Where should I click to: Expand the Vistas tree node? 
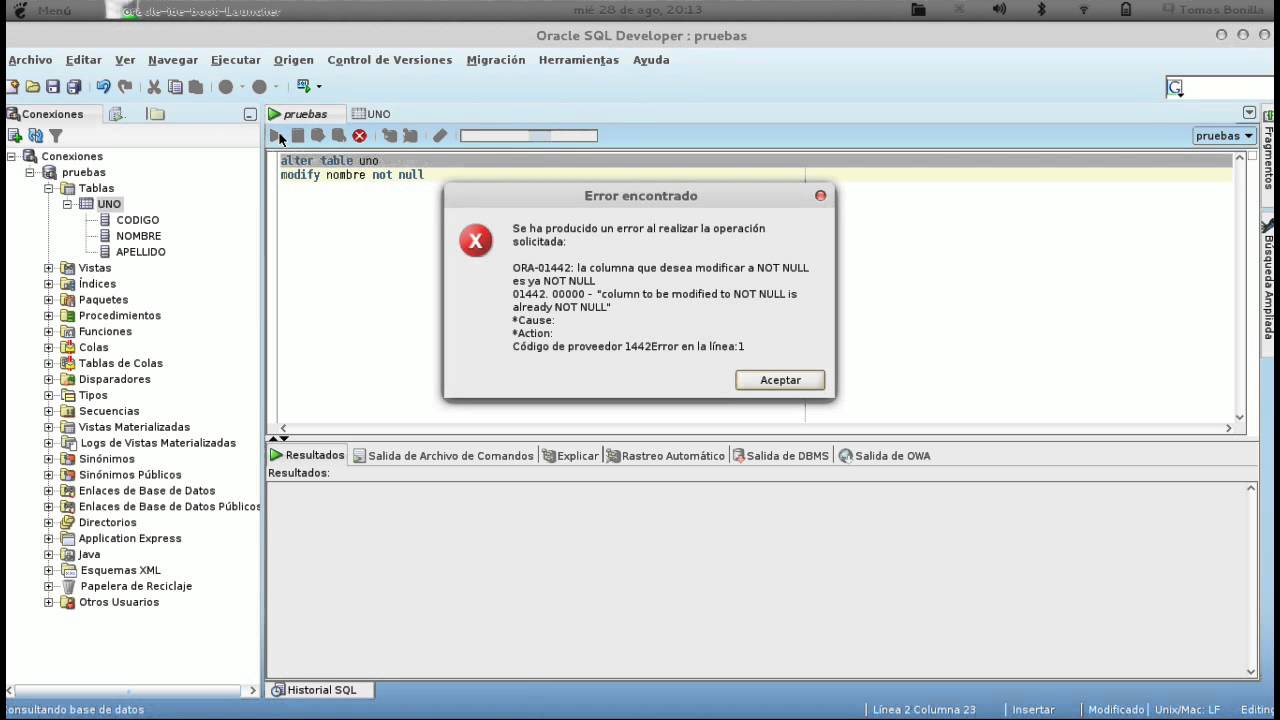click(x=48, y=268)
